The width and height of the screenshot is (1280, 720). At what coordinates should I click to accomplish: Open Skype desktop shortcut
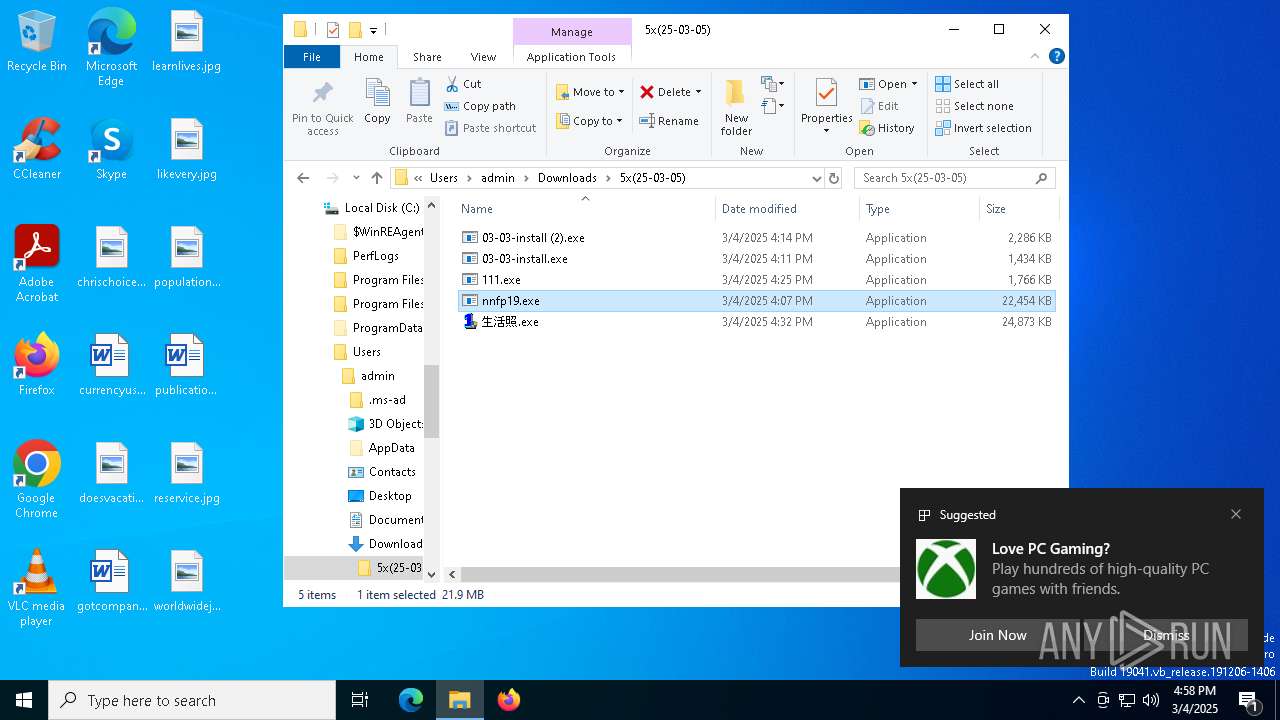point(111,149)
